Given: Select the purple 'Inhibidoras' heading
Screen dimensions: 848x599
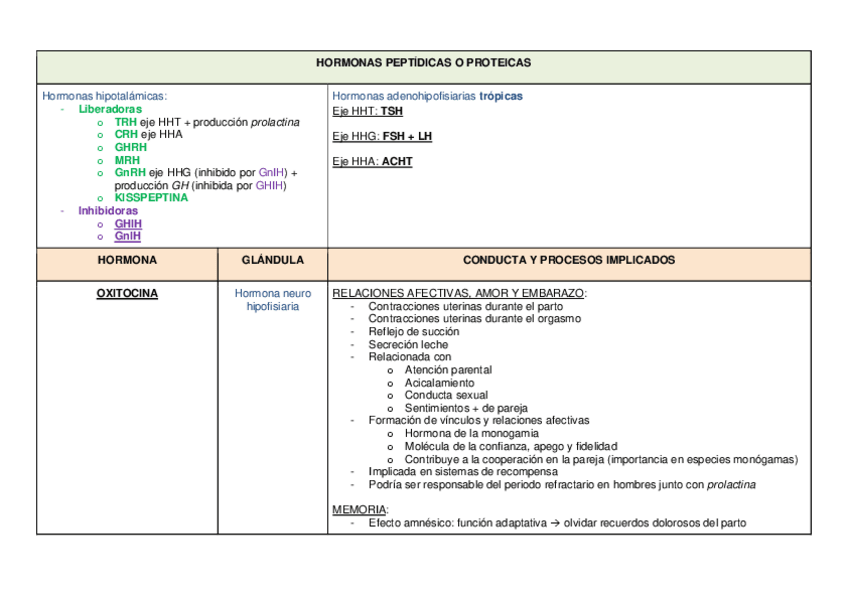Looking at the screenshot, I should pos(108,211).
